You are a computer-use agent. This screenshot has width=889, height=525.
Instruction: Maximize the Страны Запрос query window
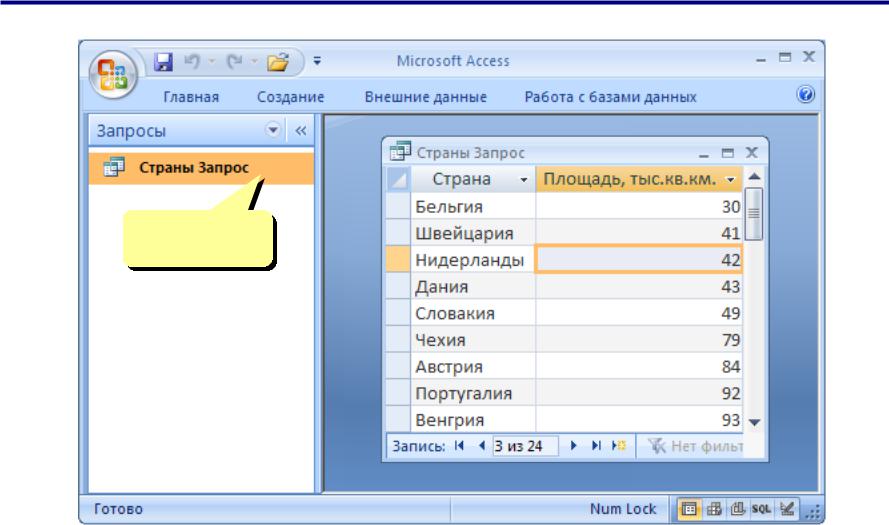727,153
